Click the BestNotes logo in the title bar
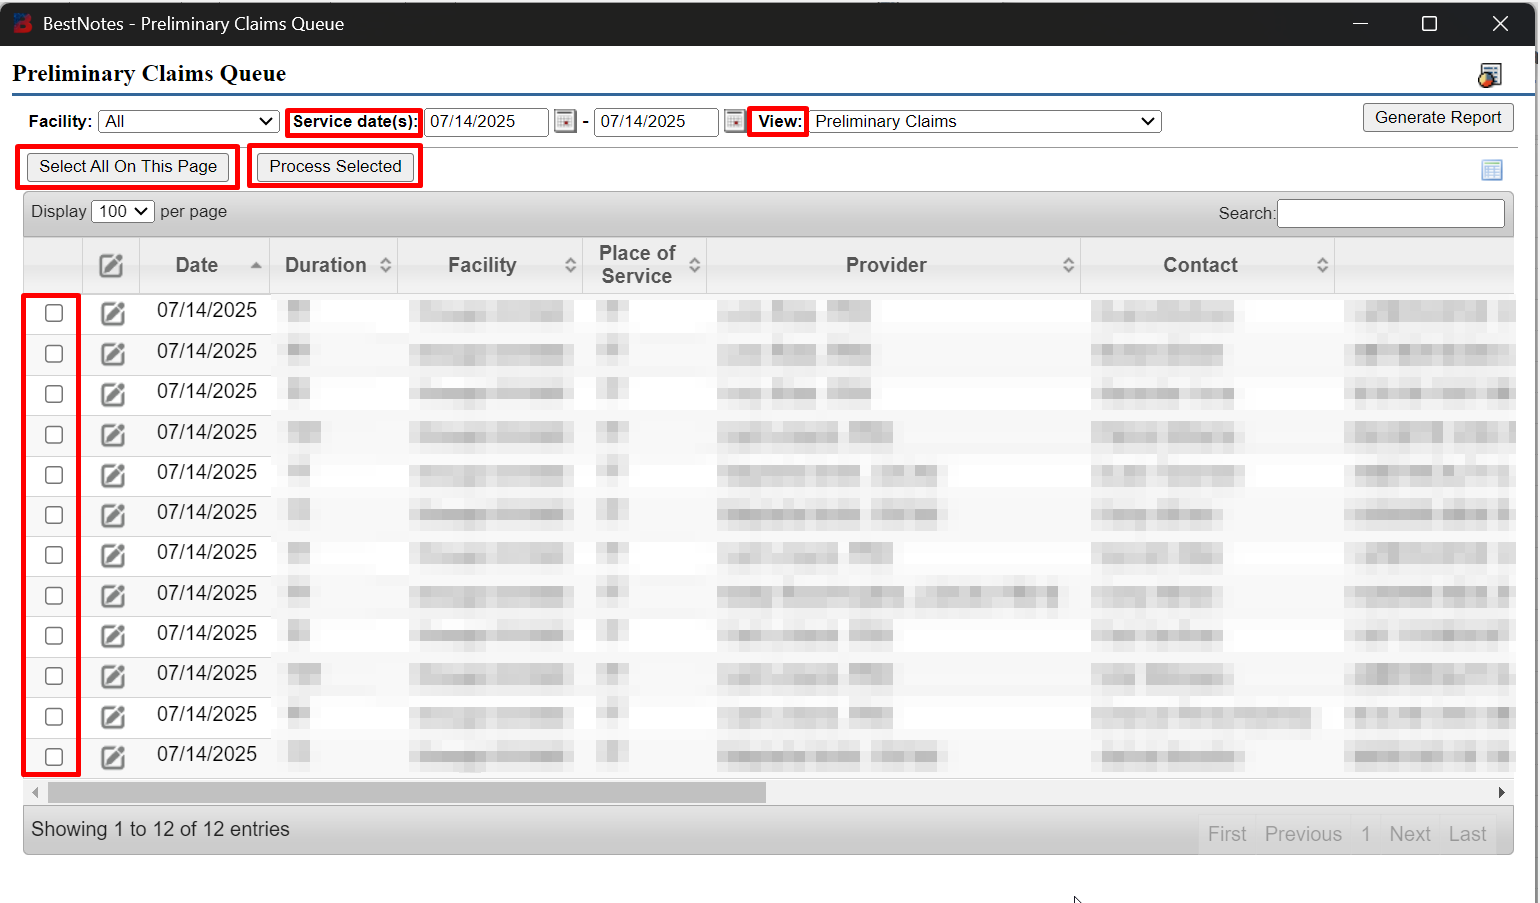This screenshot has height=903, width=1540. pyautogui.click(x=22, y=23)
